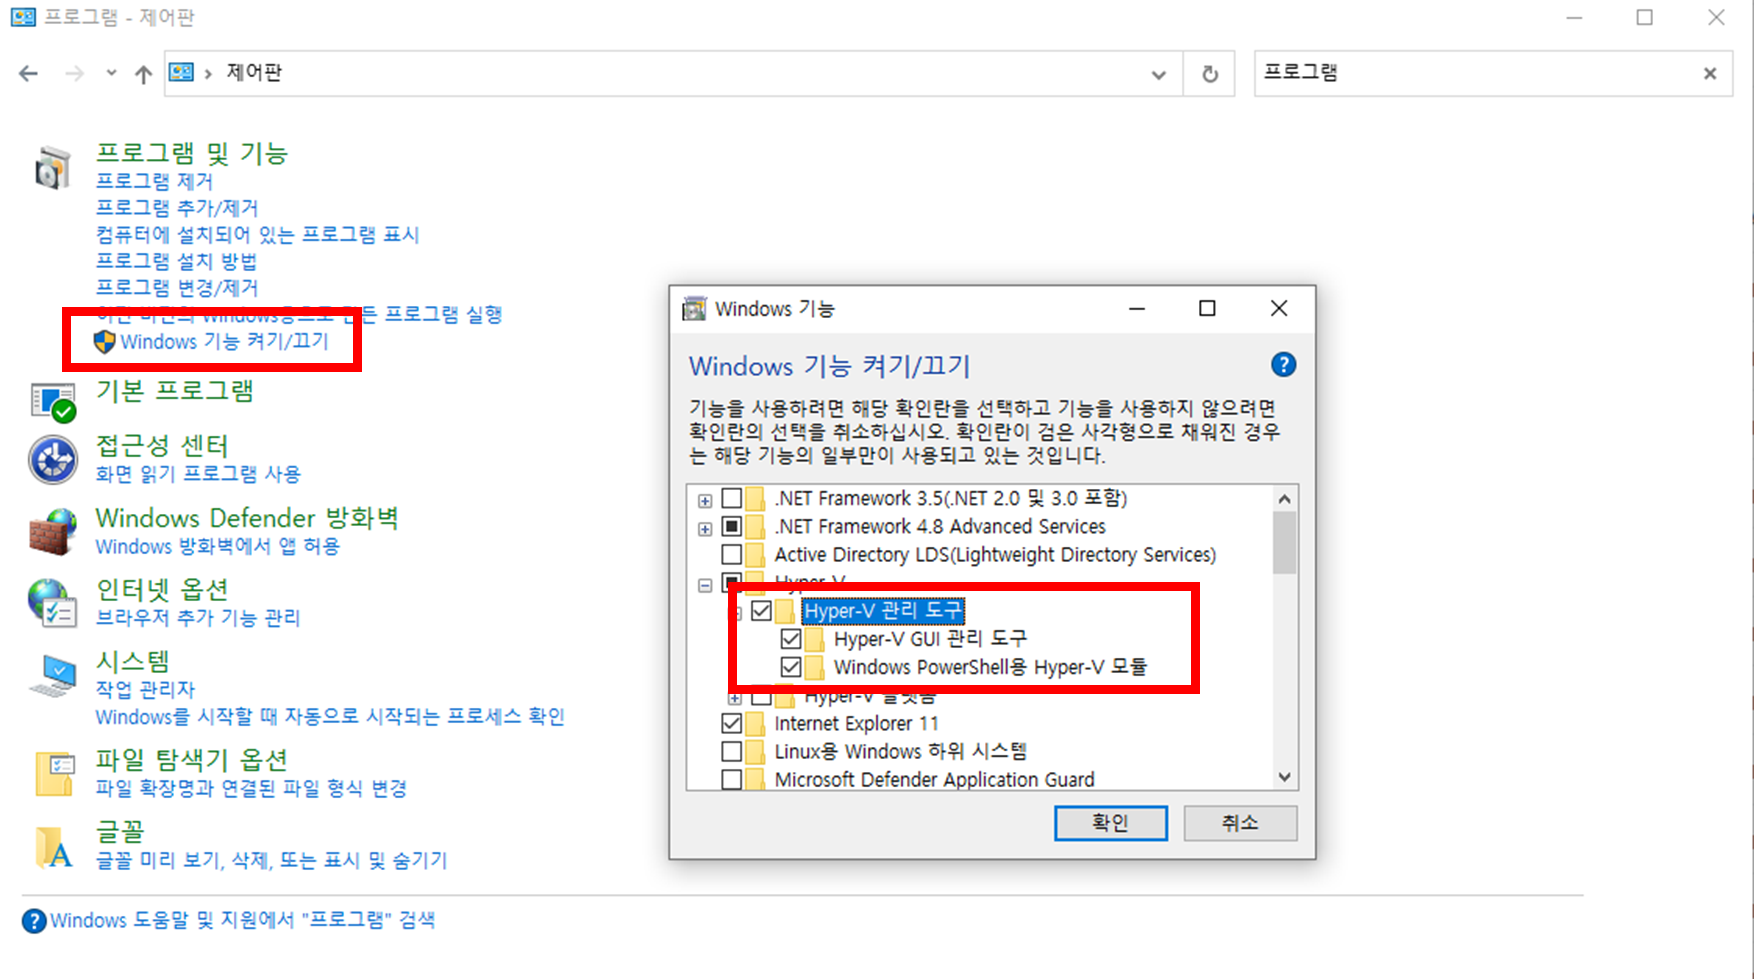The height and width of the screenshot is (979, 1754).
Task: Click the File Explorer Options folder icon
Action: coord(54,774)
